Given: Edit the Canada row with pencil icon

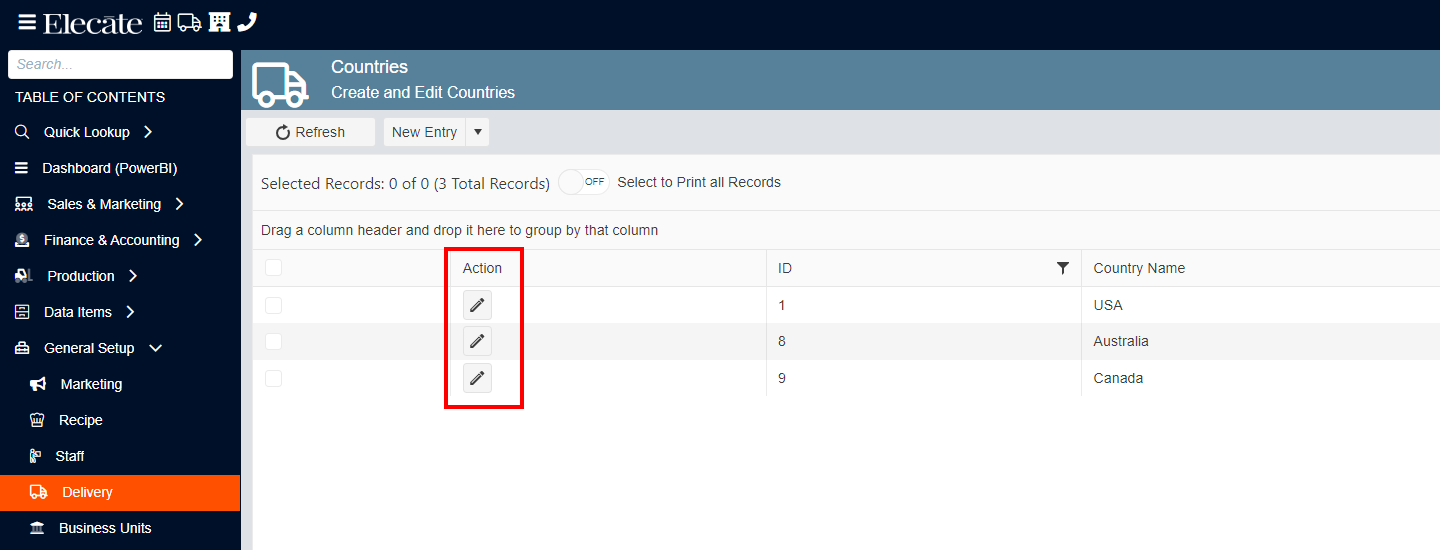Looking at the screenshot, I should click(477, 378).
